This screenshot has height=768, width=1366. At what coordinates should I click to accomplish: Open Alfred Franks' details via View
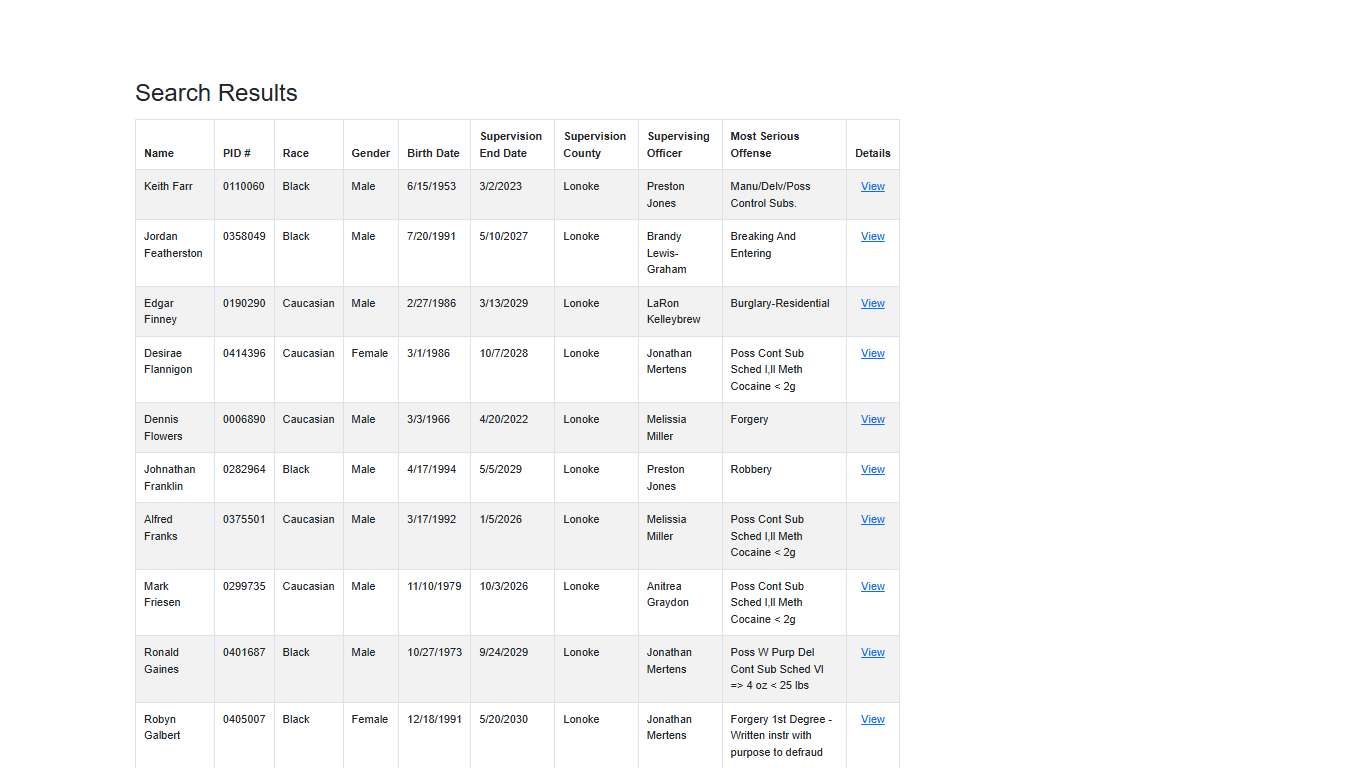872,520
